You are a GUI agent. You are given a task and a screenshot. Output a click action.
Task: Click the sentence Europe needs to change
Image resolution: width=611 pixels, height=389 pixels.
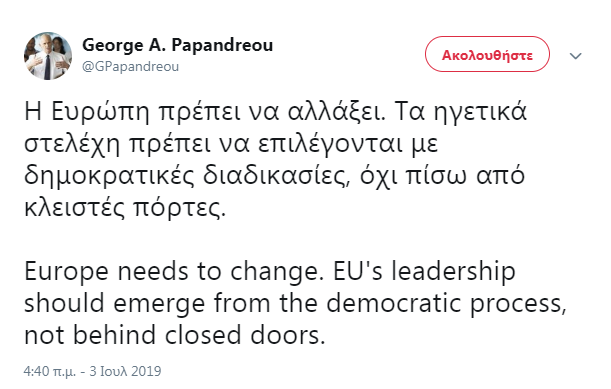coord(174,272)
